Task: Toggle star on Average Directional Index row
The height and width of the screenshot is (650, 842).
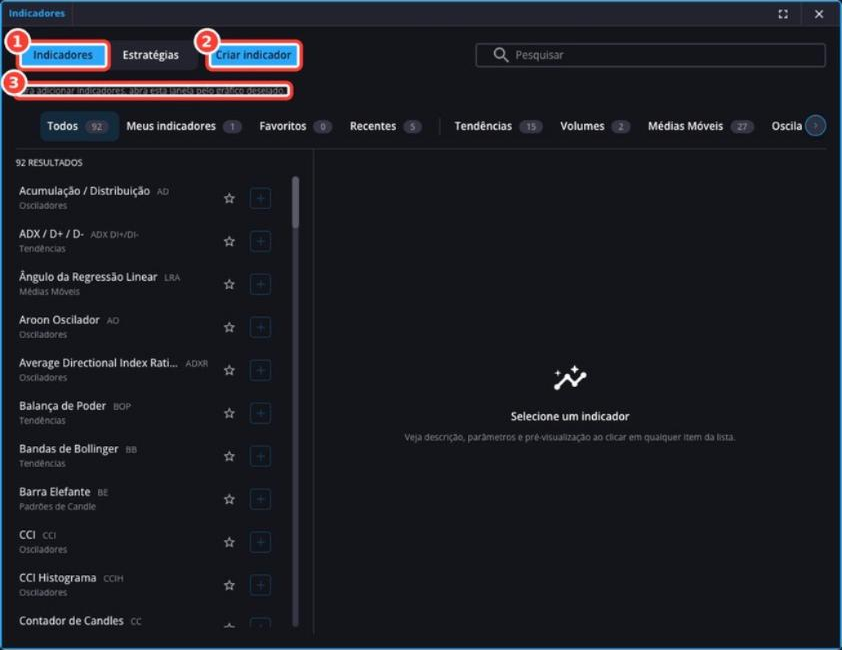Action: pos(229,370)
